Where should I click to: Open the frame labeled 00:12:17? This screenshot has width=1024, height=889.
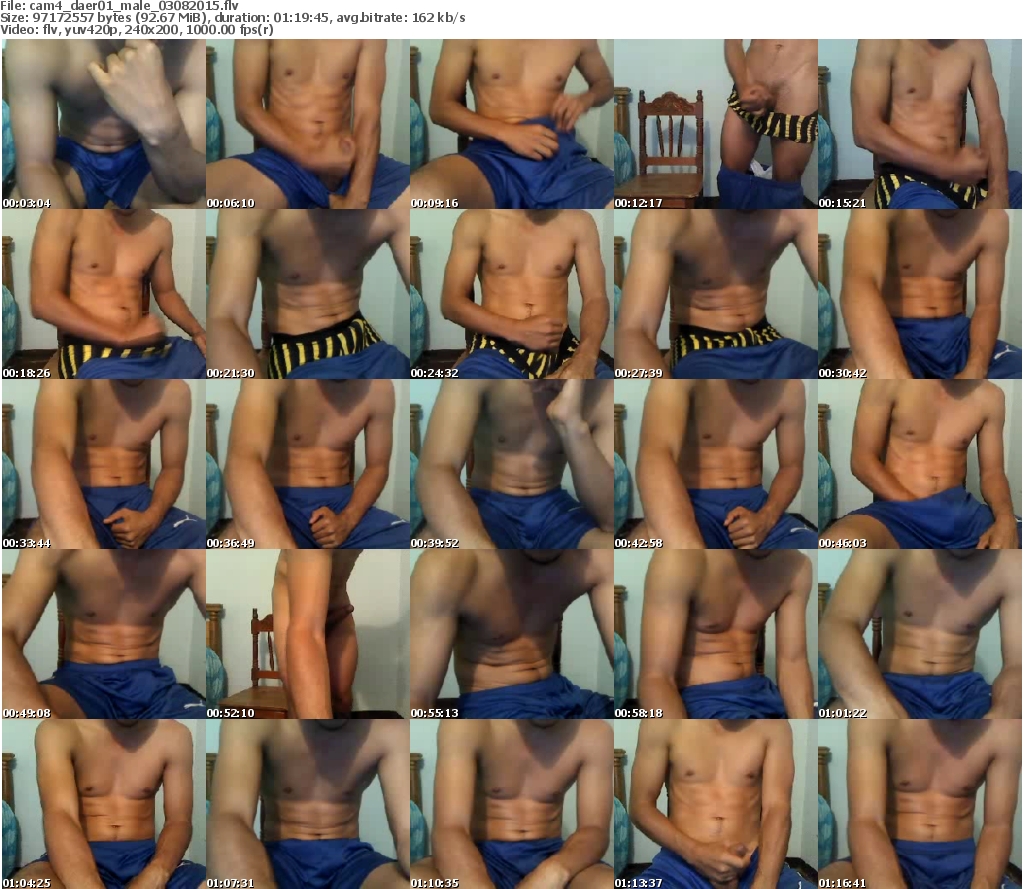point(716,124)
